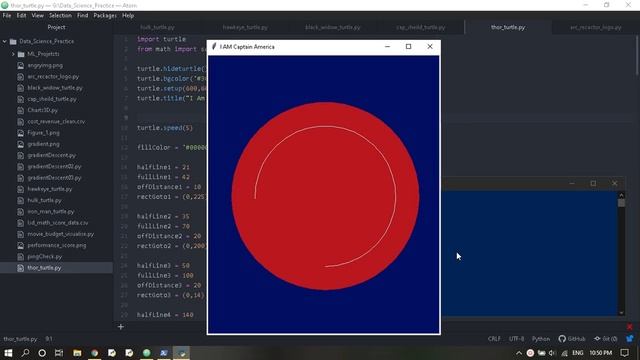Select the thor_turtle.py editor tab
This screenshot has height=360, width=640.
[508, 27]
